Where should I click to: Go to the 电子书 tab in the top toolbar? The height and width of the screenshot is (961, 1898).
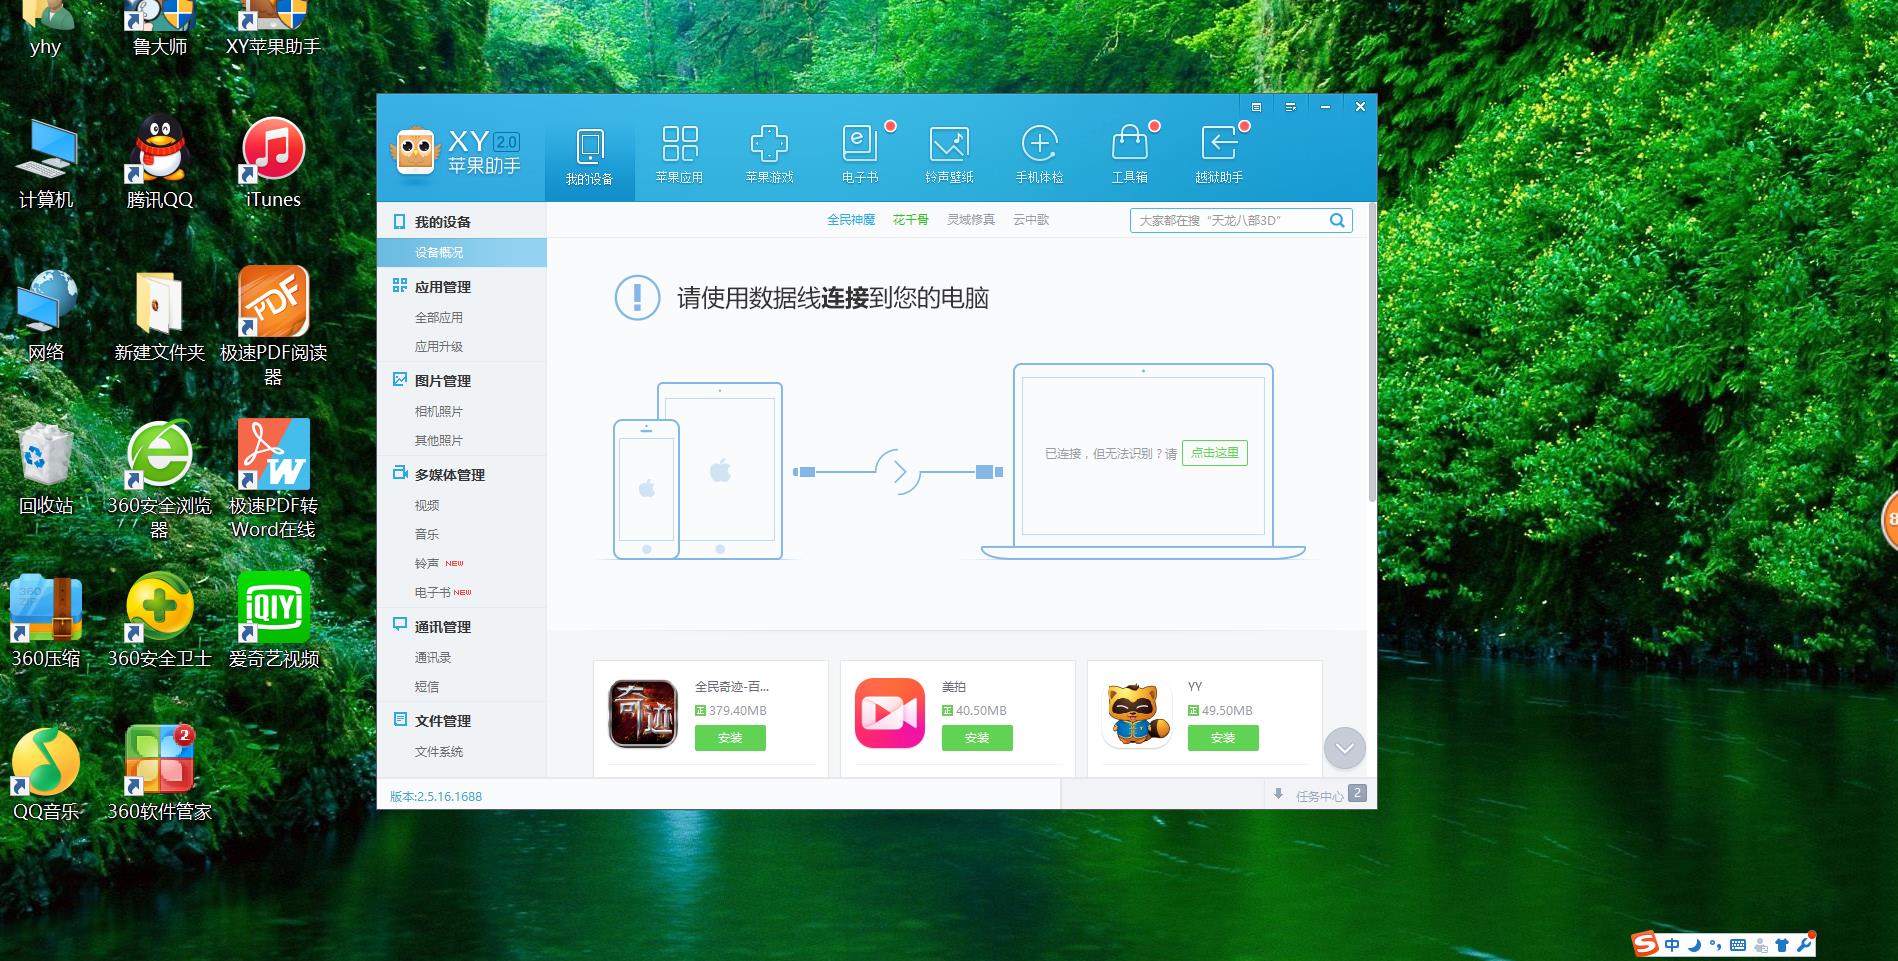pos(859,155)
